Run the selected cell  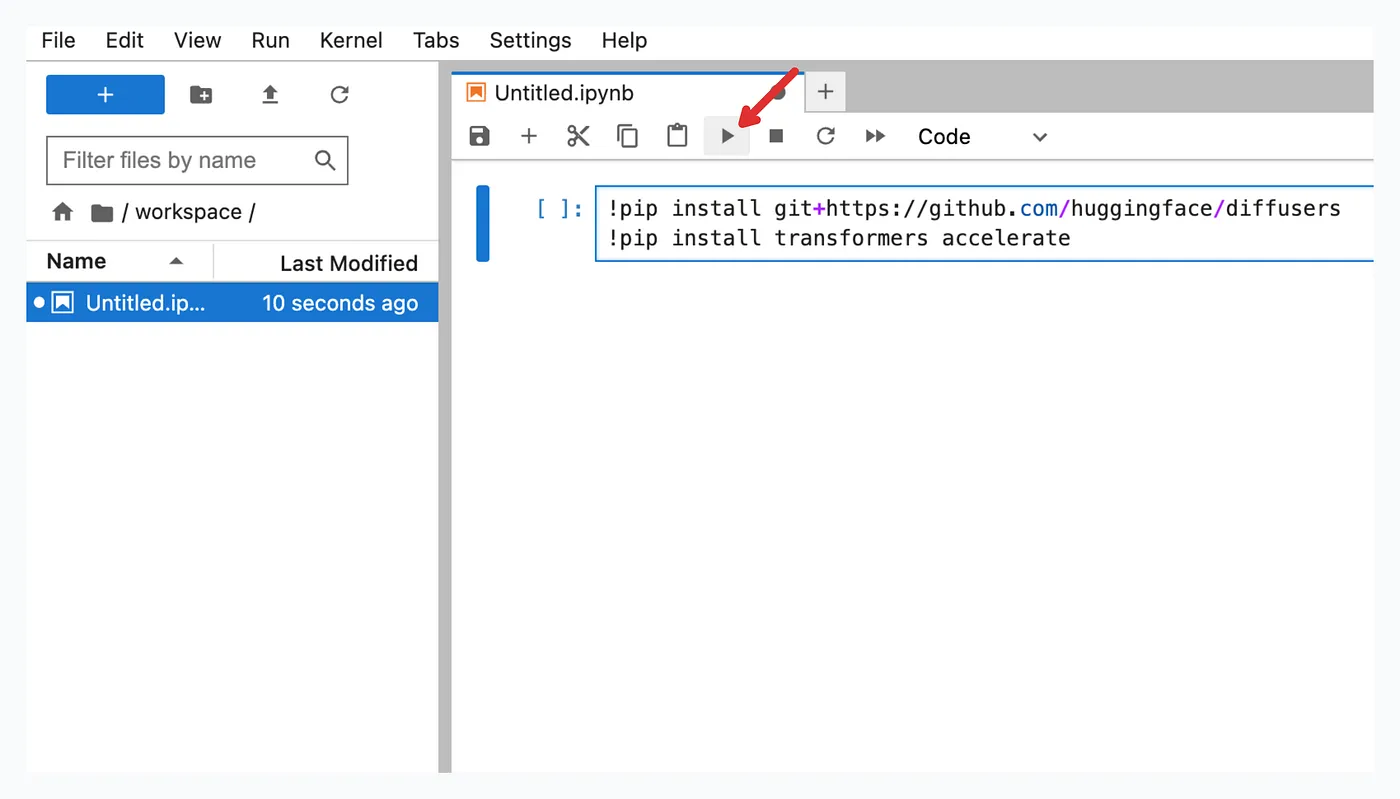point(727,137)
